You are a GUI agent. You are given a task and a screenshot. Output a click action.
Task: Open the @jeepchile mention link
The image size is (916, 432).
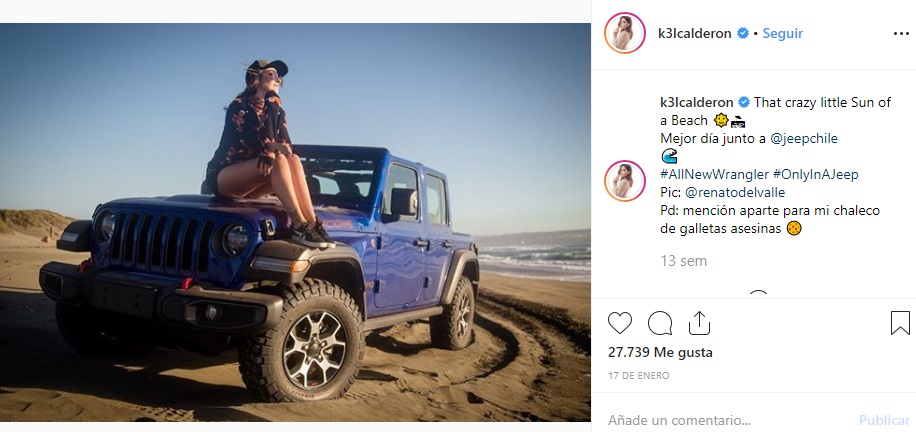(x=804, y=139)
